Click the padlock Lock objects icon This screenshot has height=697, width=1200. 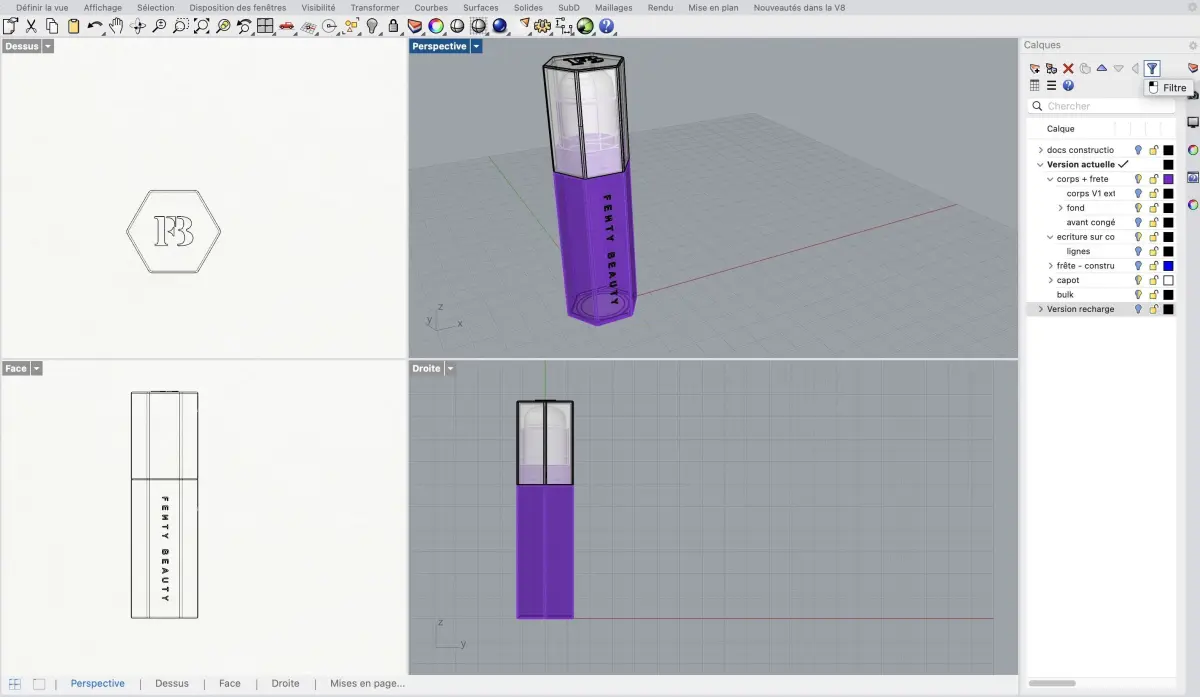394,26
